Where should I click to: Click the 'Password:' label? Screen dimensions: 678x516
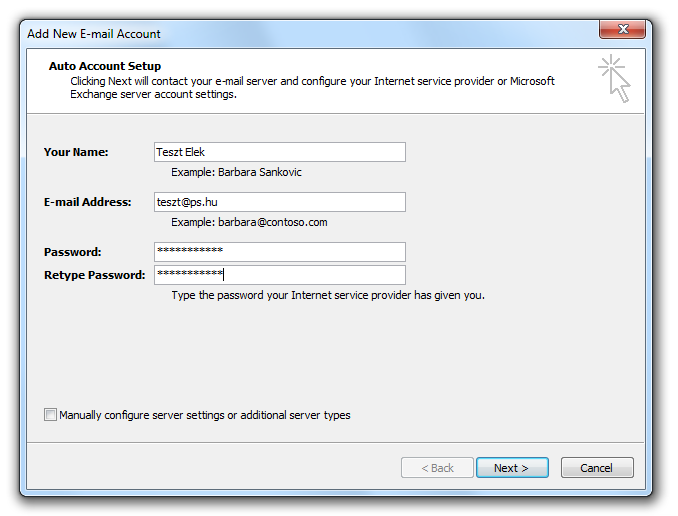(73, 252)
